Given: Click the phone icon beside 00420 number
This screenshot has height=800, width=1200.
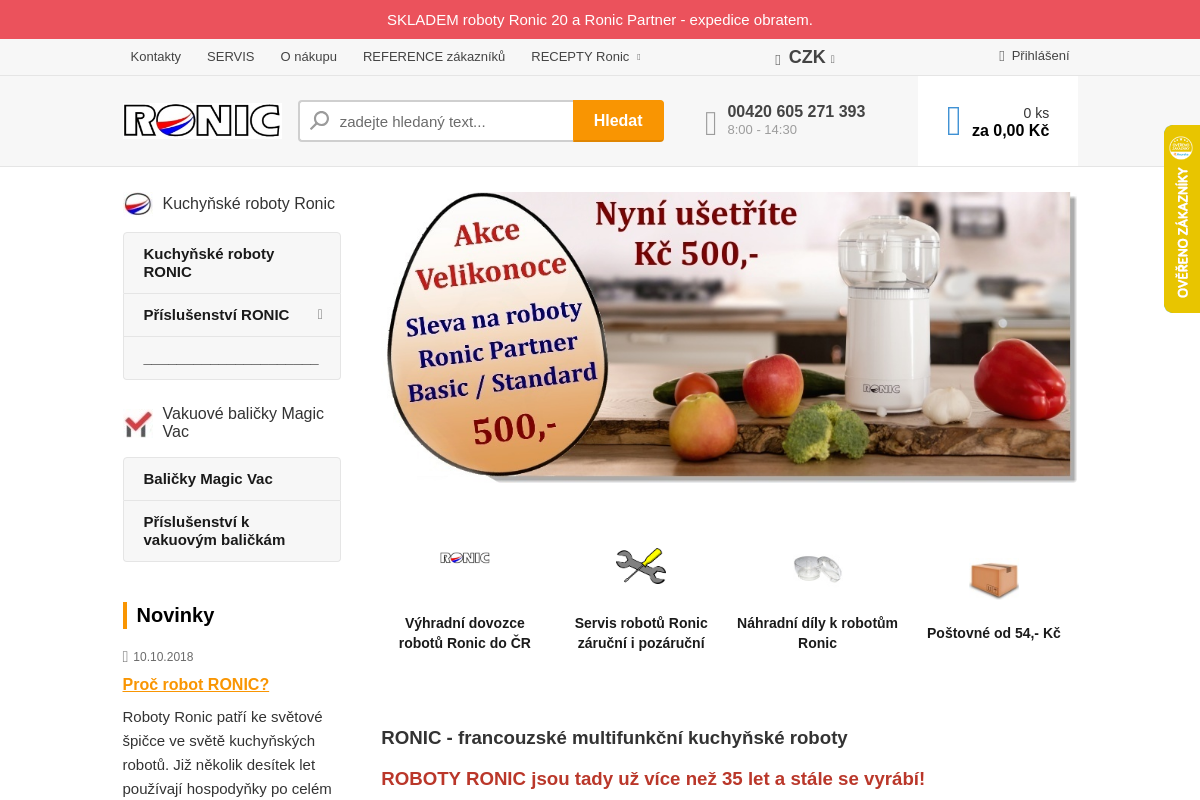Looking at the screenshot, I should point(711,123).
